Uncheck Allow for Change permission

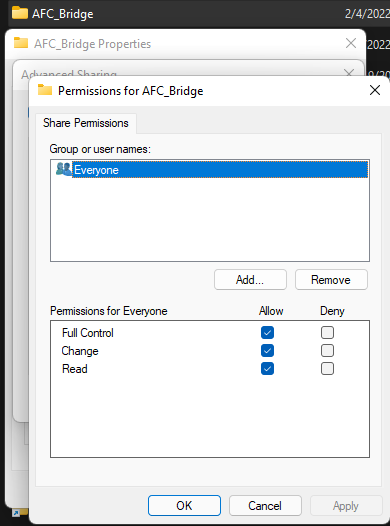(x=267, y=351)
